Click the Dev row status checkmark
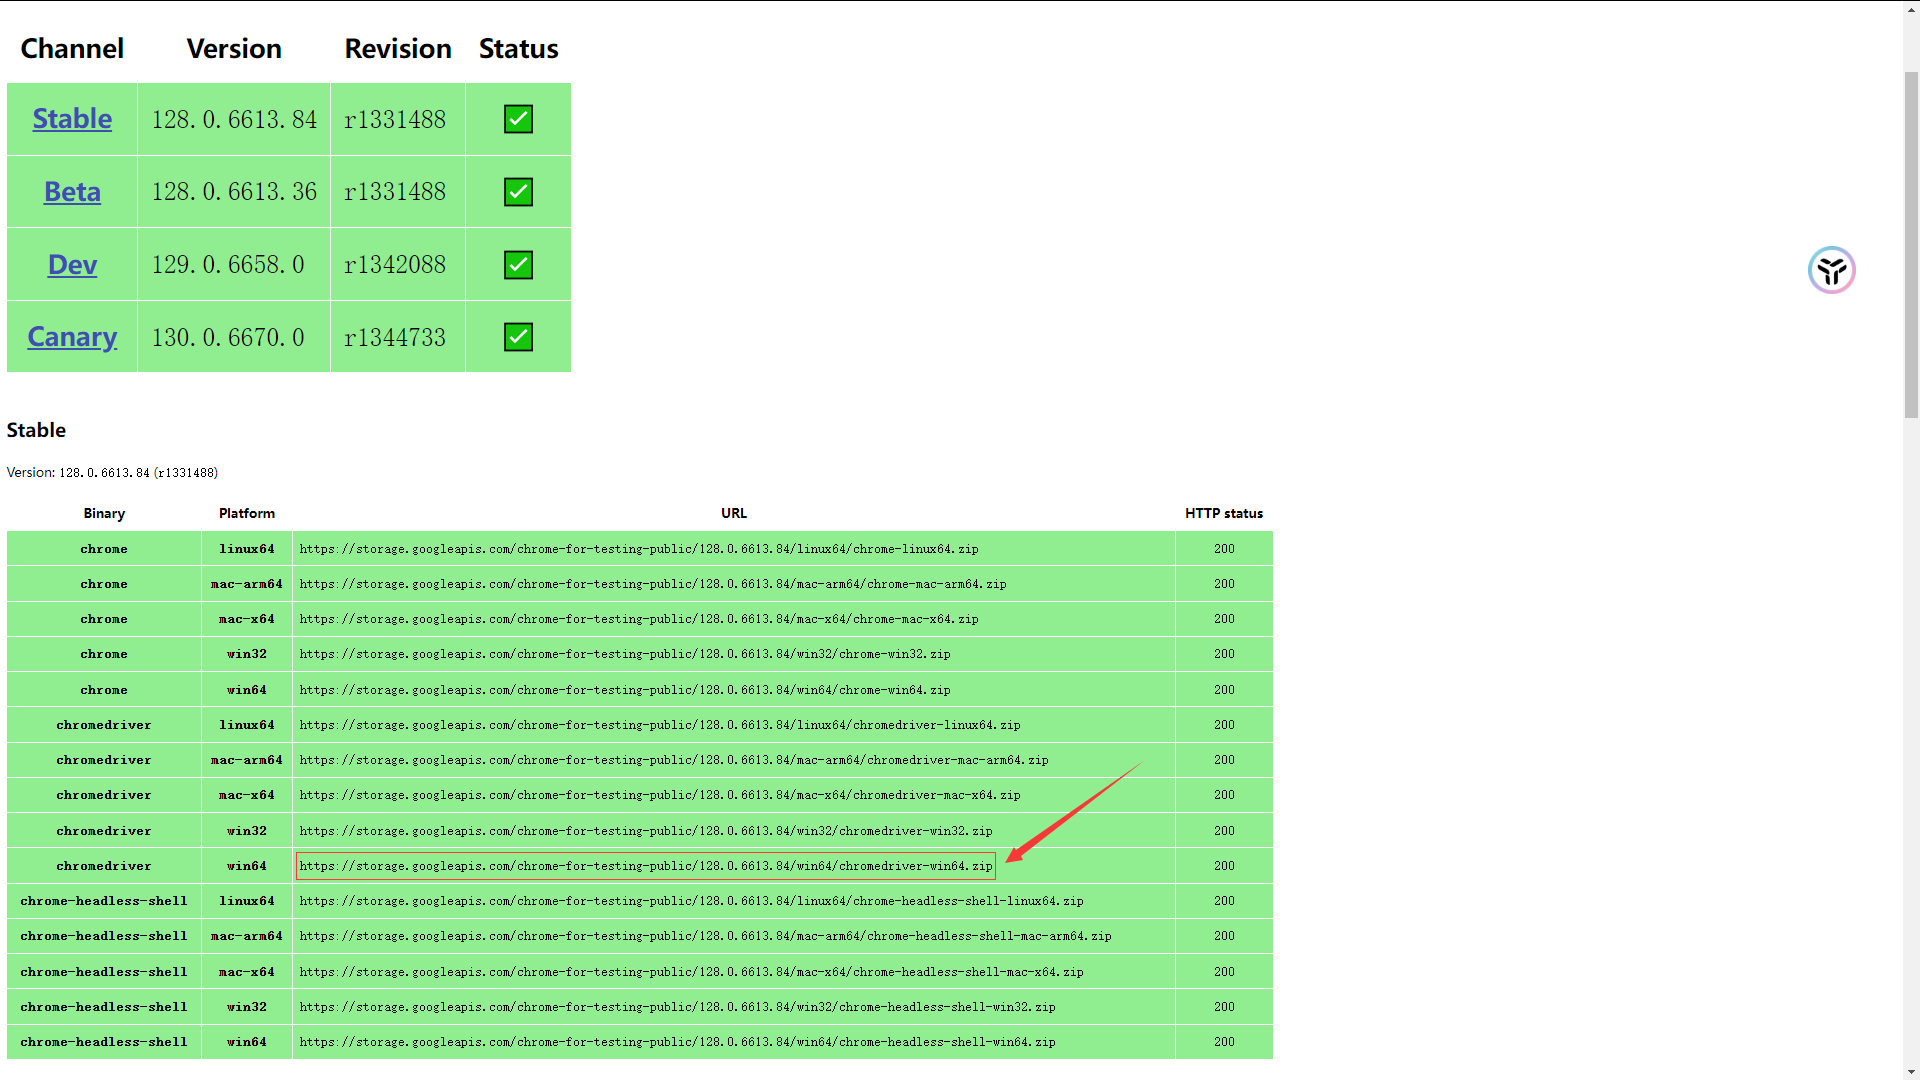Viewport: 1920px width, 1080px height. pyautogui.click(x=518, y=265)
